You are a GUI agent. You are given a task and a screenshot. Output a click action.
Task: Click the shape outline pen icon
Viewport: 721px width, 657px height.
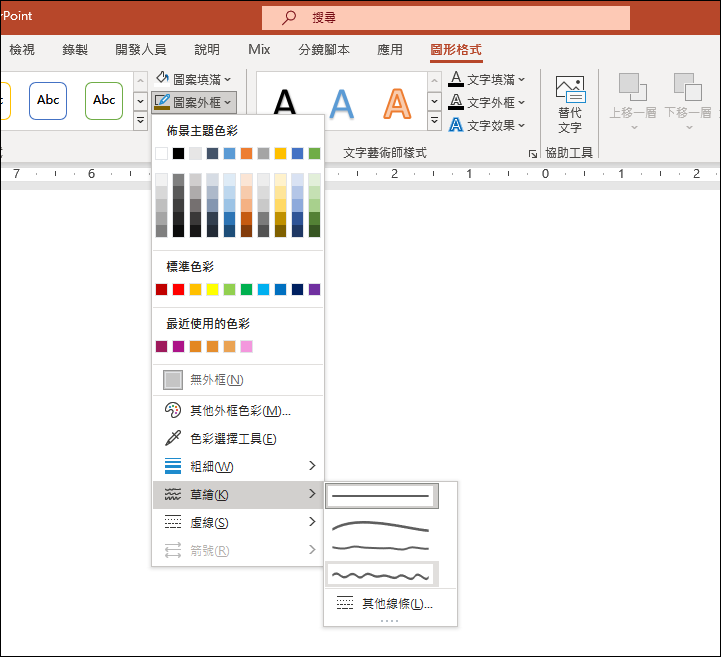coord(162,102)
